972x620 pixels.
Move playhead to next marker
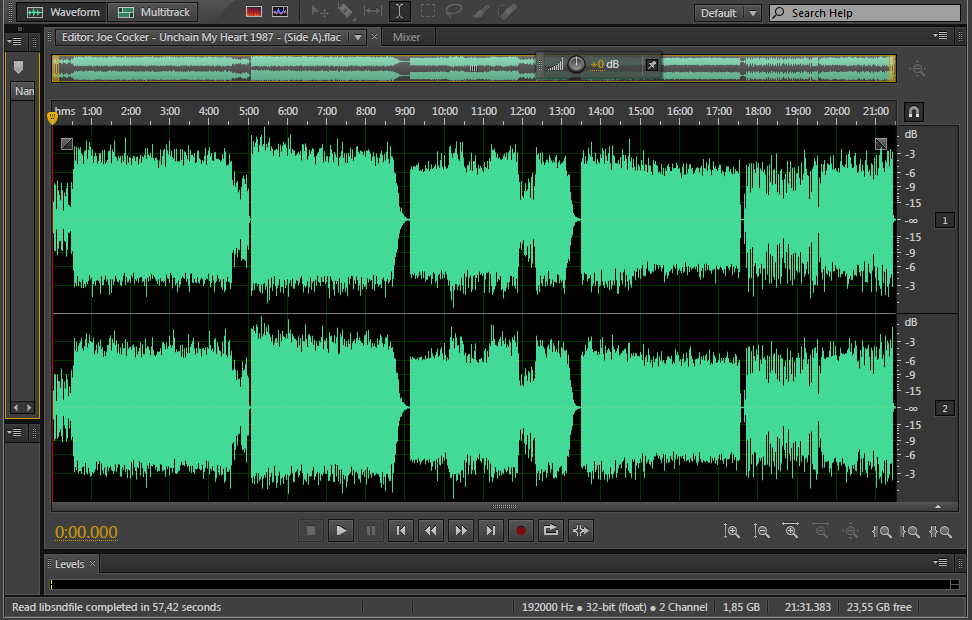coord(490,531)
